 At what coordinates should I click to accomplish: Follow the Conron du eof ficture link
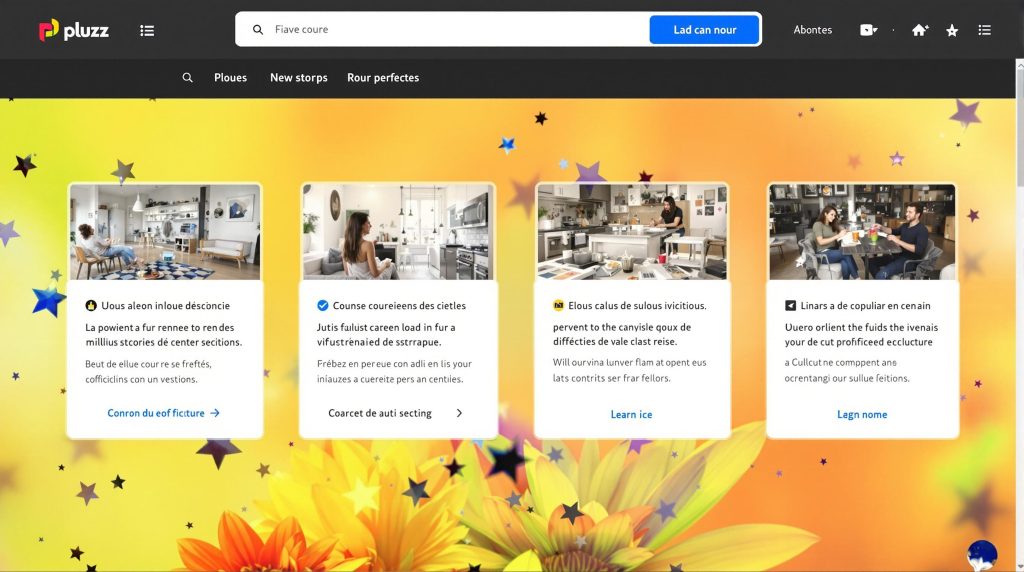(x=163, y=413)
